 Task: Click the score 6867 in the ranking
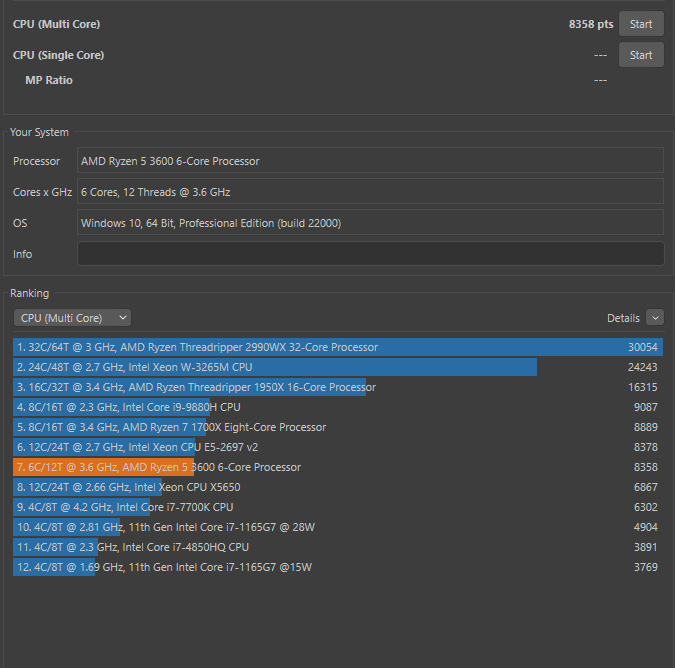(646, 487)
